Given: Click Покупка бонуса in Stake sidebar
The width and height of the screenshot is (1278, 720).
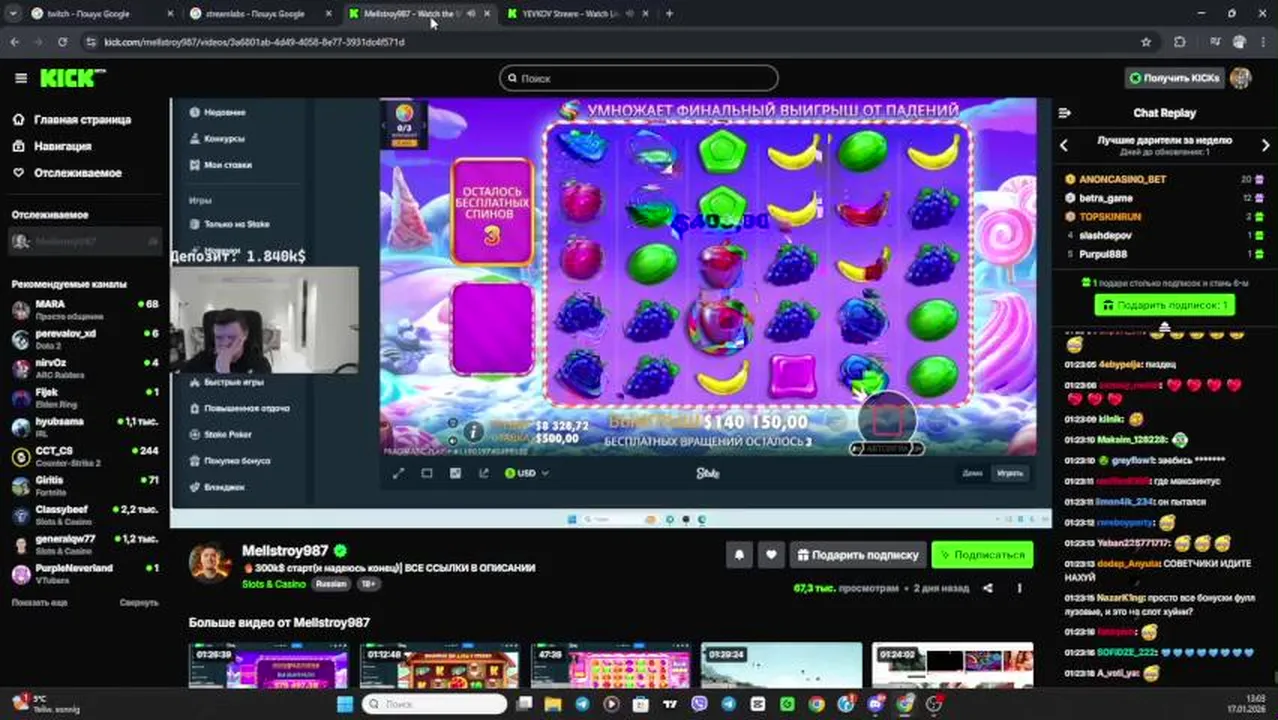Looking at the screenshot, I should (x=229, y=461).
